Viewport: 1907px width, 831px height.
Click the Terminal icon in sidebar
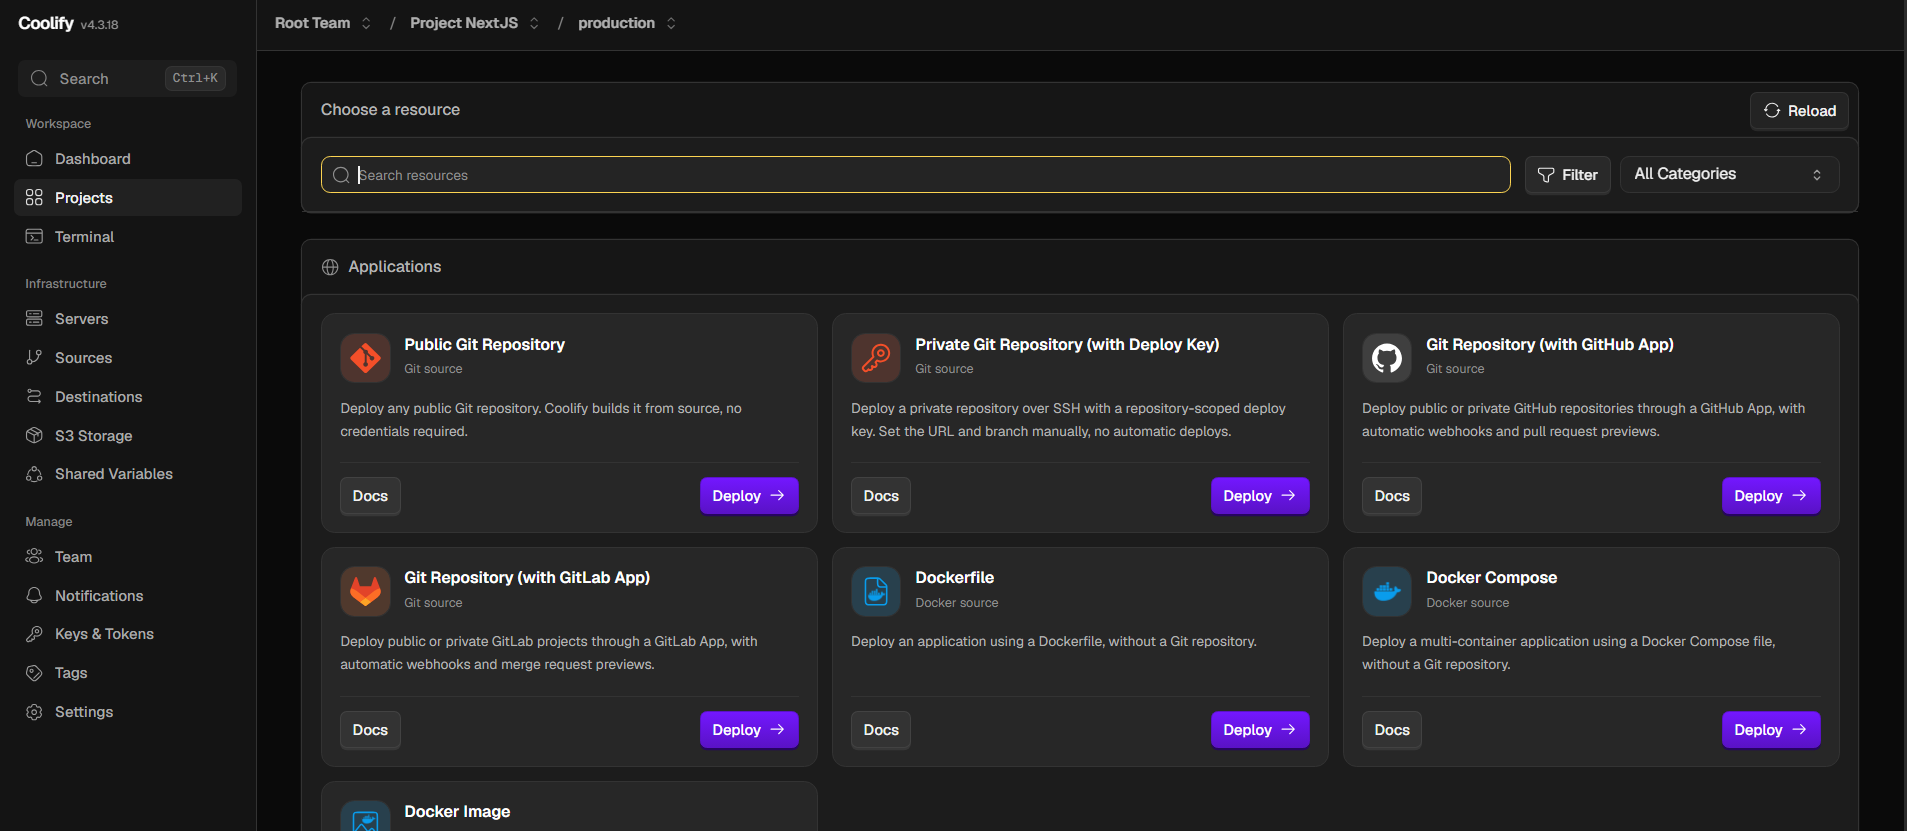pos(34,237)
